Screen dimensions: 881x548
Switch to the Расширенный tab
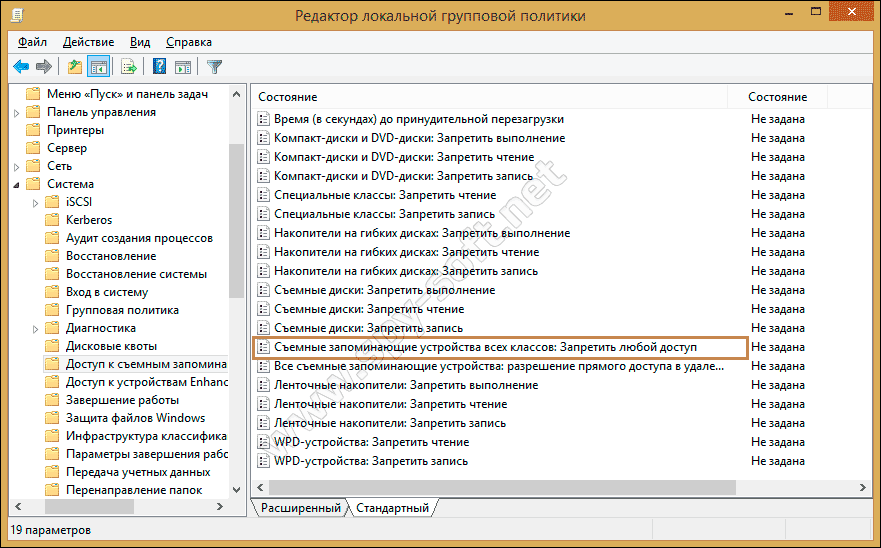tap(300, 508)
